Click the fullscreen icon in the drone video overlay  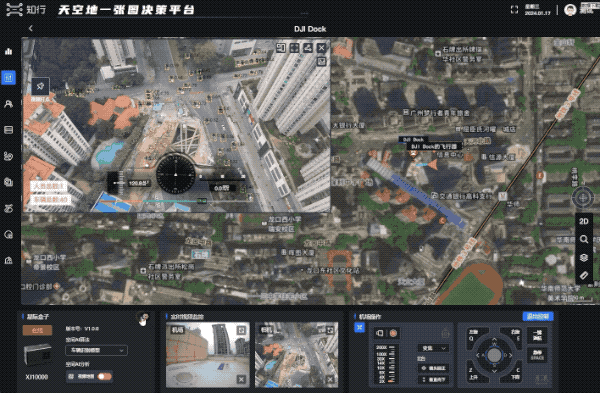click(294, 48)
